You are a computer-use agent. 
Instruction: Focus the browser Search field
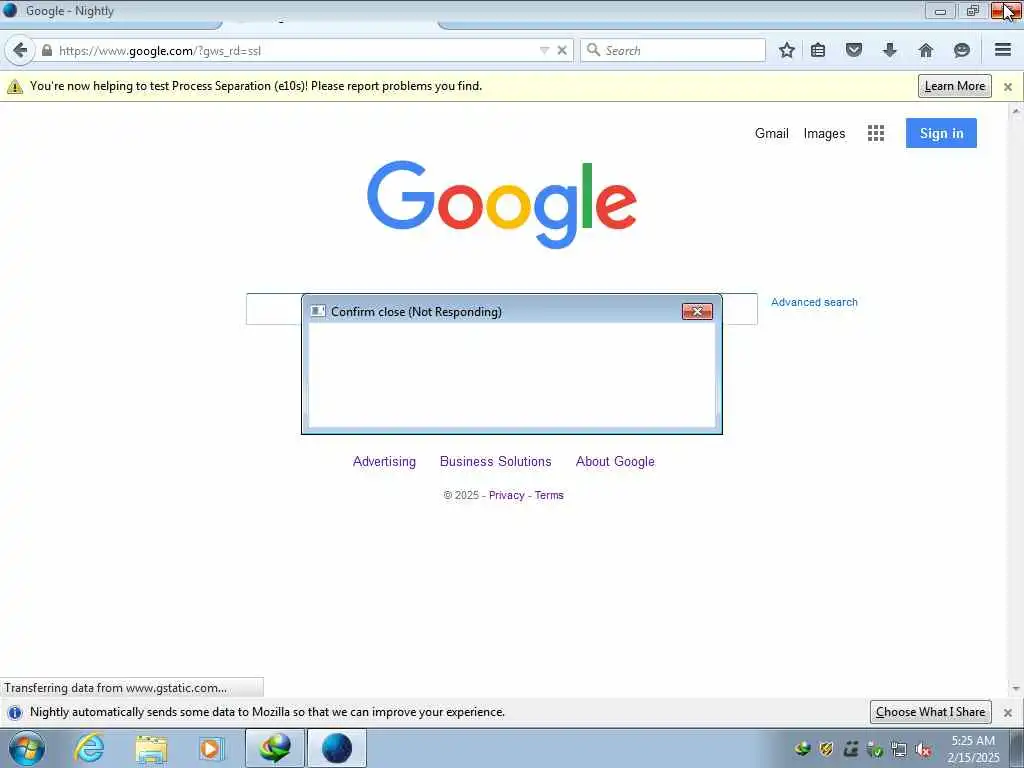point(673,50)
